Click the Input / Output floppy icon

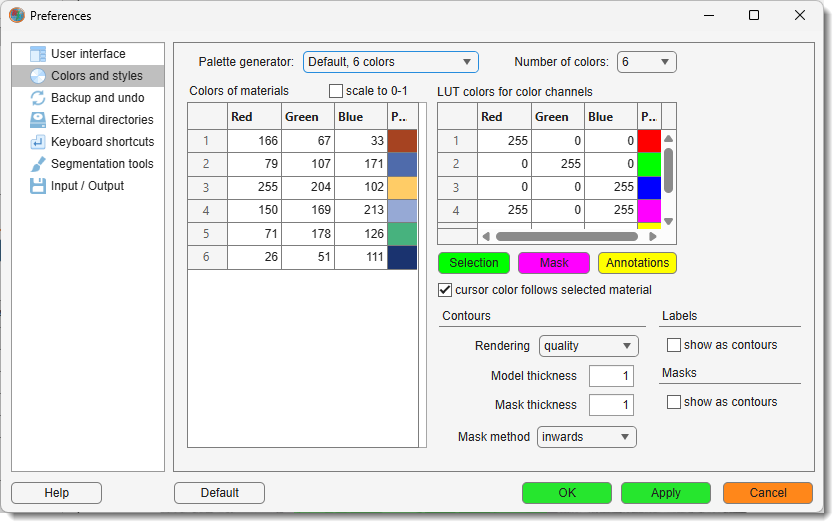click(x=37, y=186)
